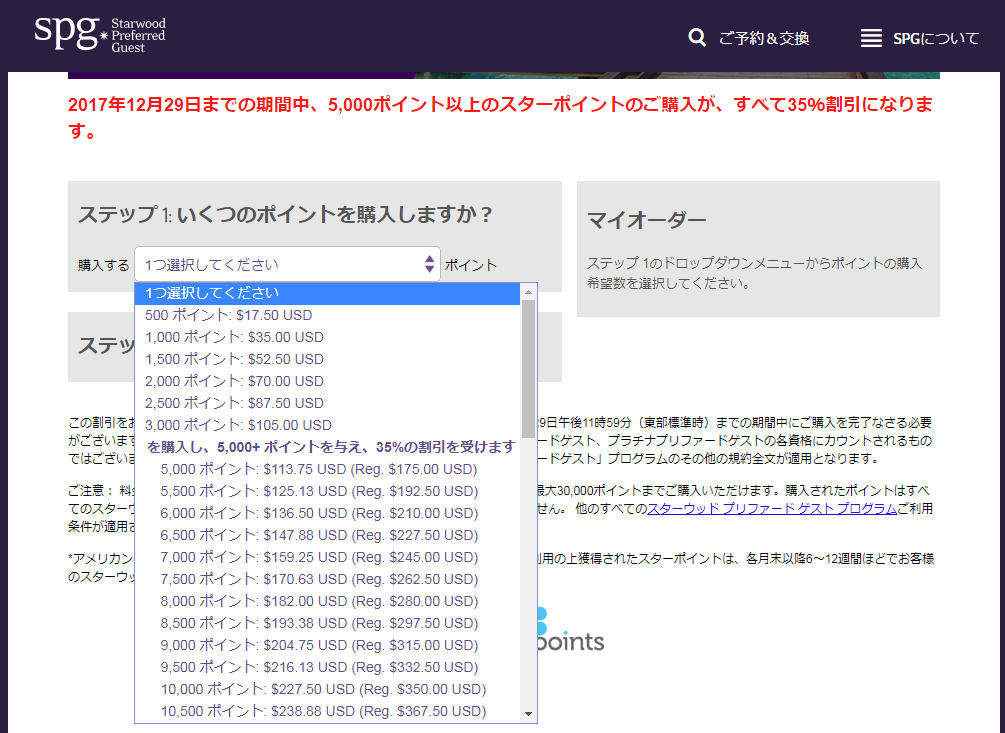Choose 7,000 ポイント: $159.25 USD

(x=327, y=557)
